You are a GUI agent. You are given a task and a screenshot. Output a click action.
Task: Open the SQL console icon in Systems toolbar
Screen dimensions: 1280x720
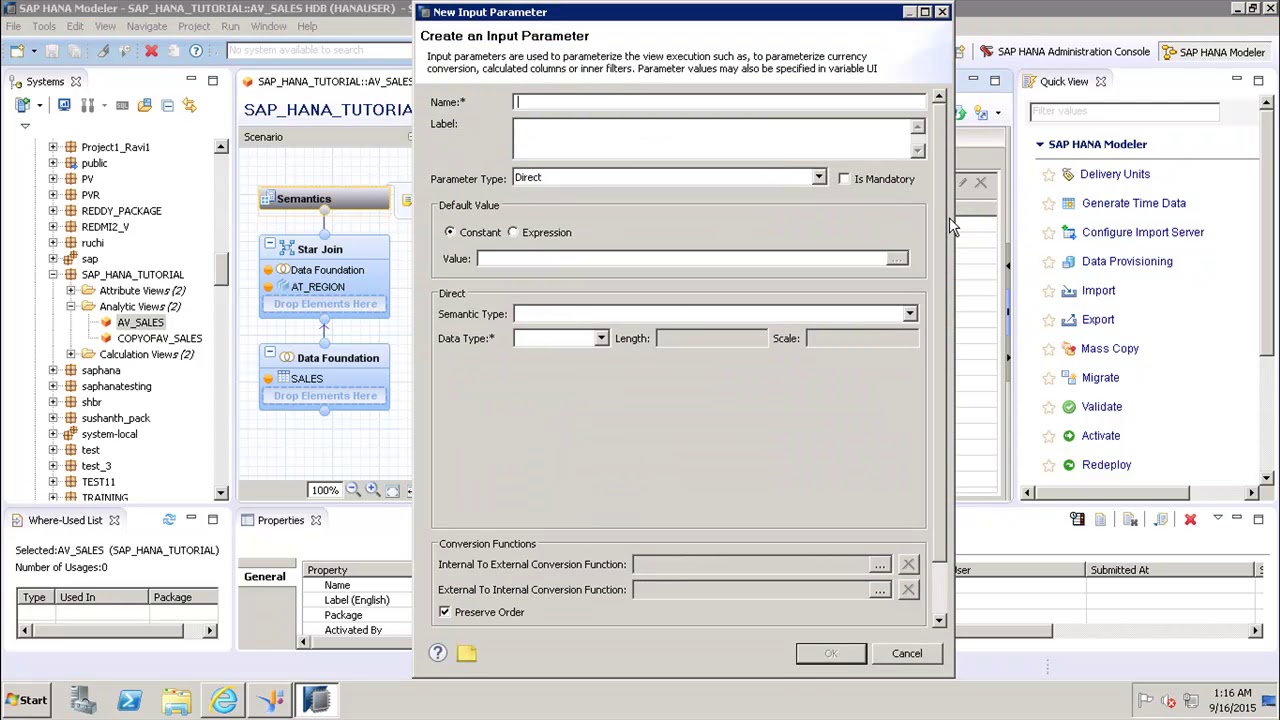click(x=122, y=105)
